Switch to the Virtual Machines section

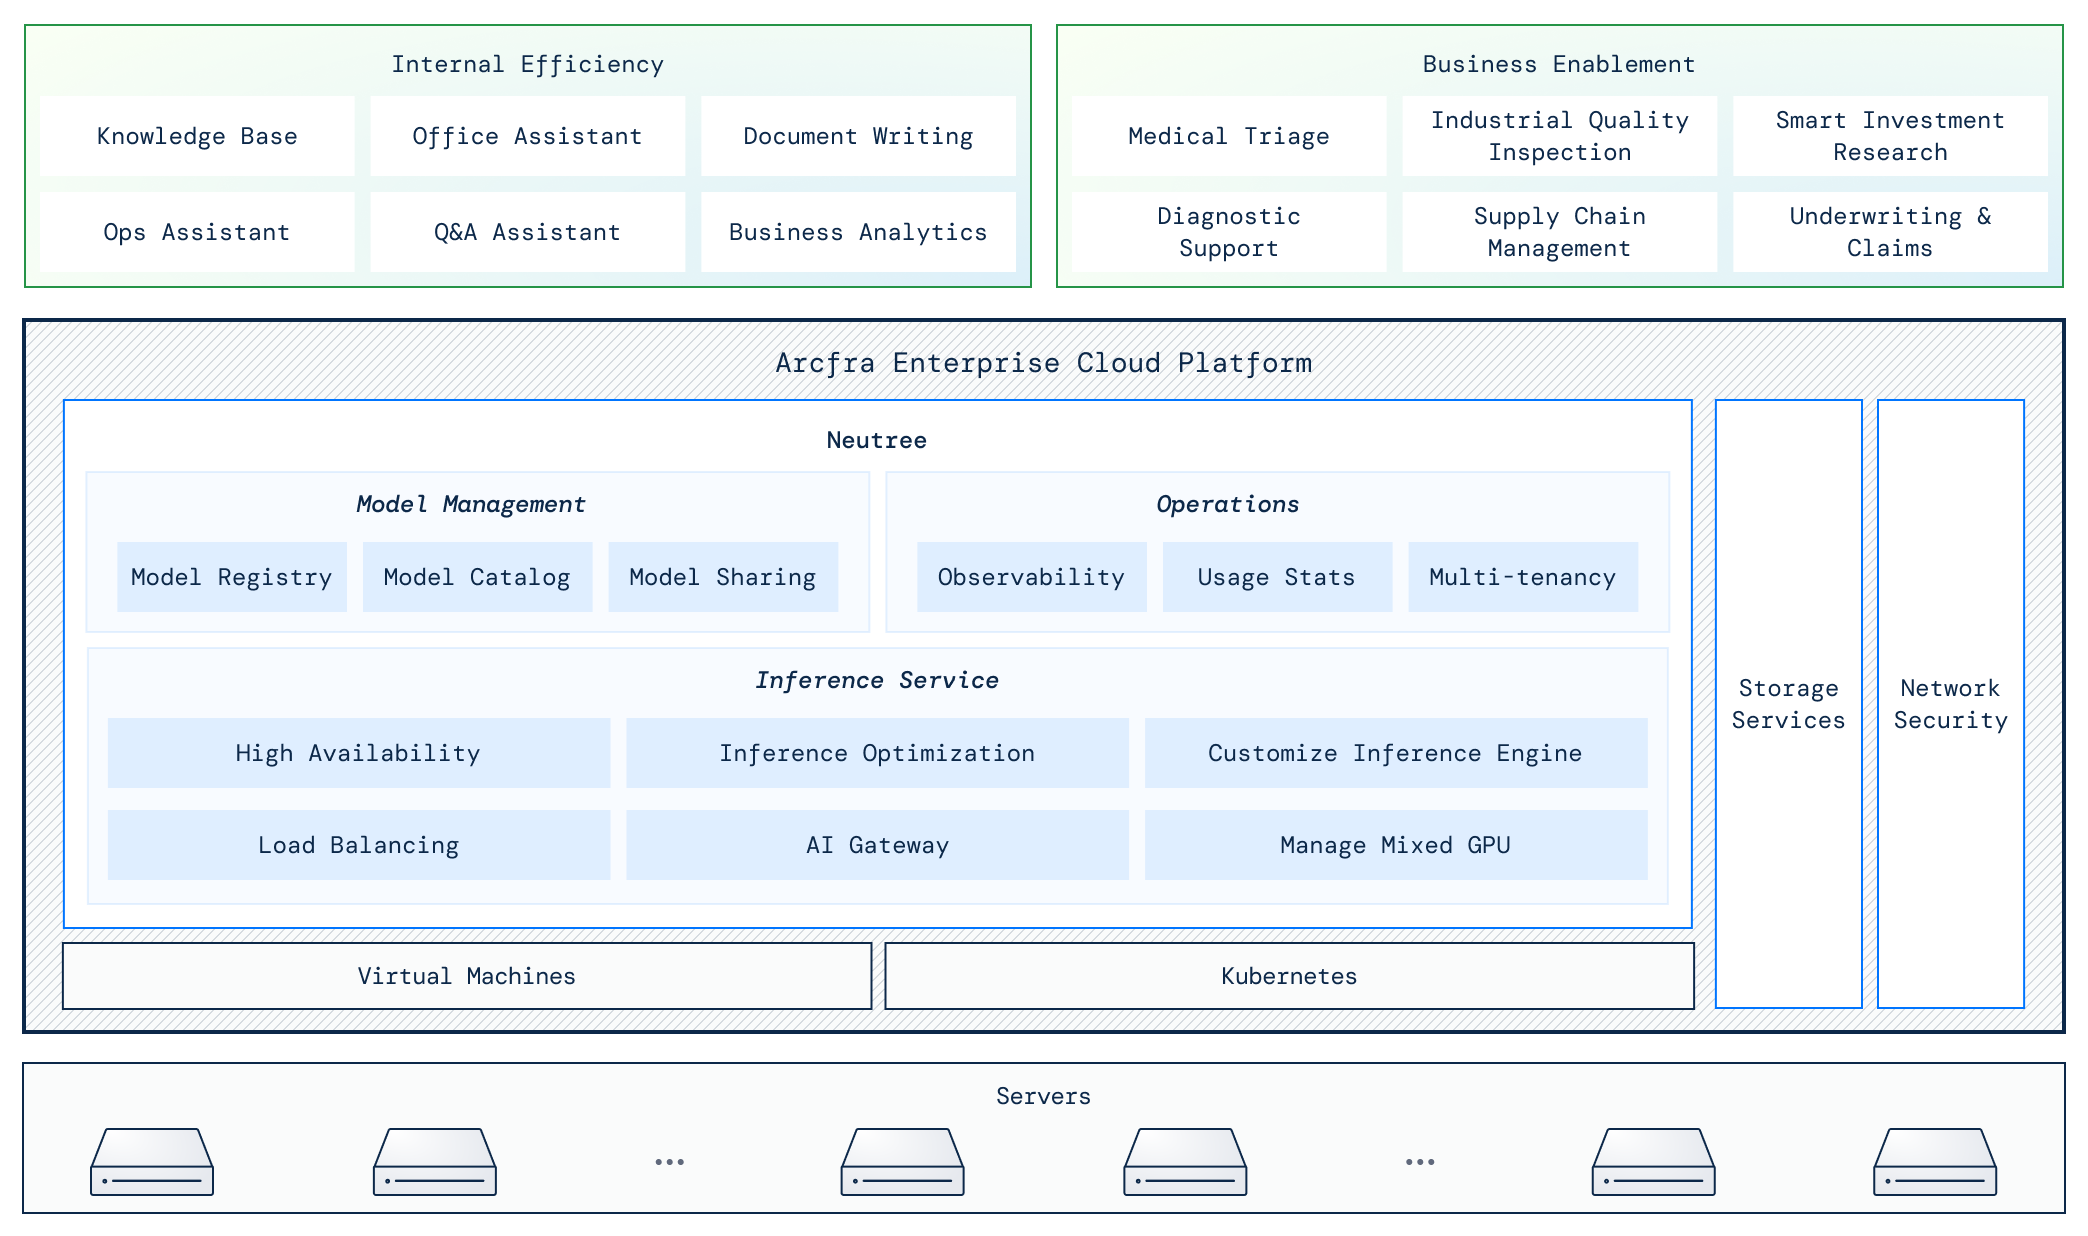tap(466, 976)
